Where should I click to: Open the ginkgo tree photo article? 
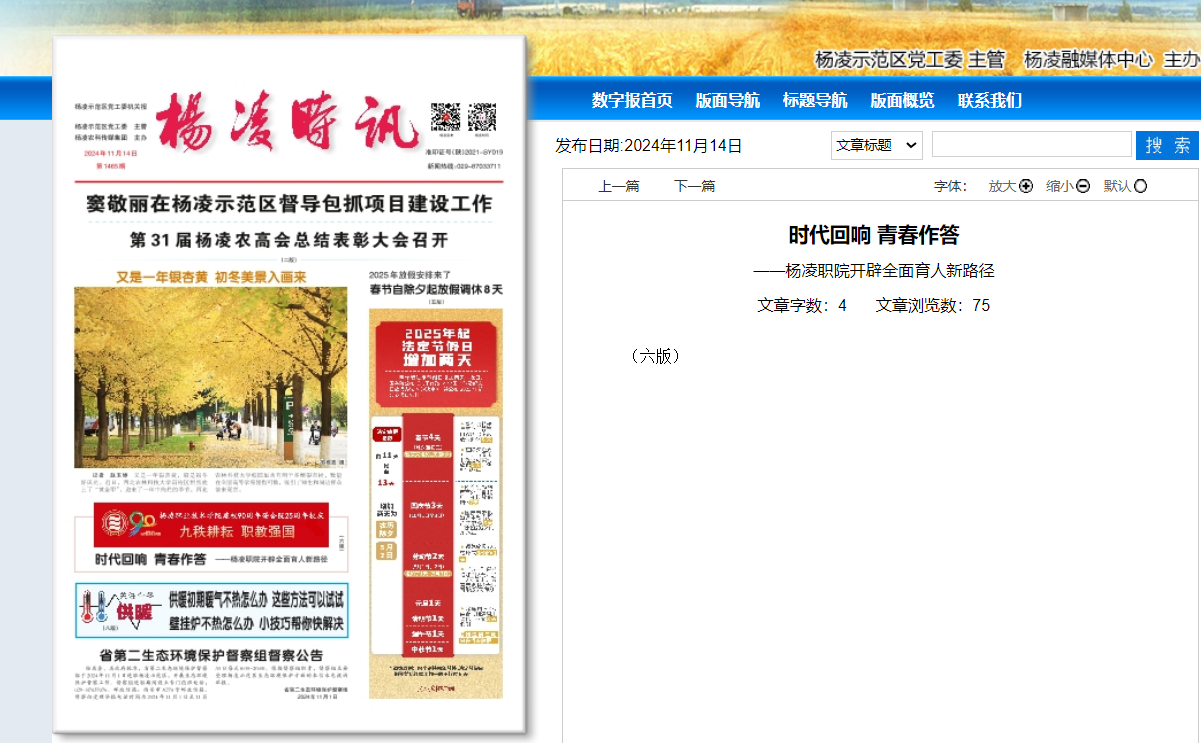tap(210, 377)
